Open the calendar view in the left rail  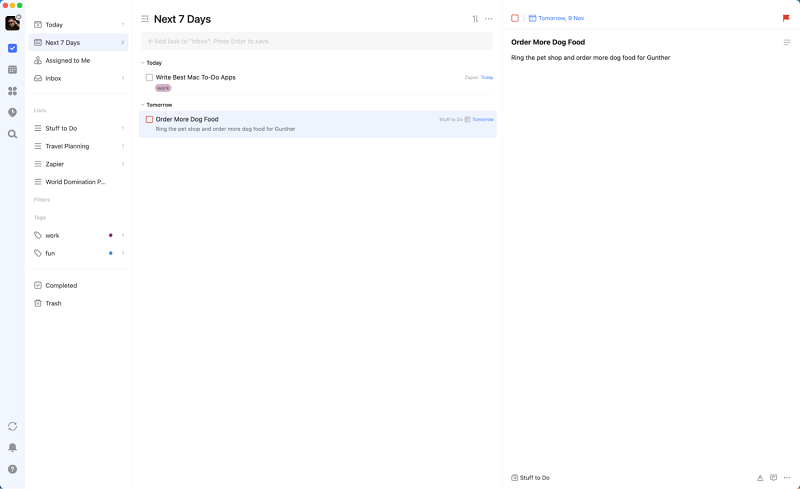(x=12, y=69)
